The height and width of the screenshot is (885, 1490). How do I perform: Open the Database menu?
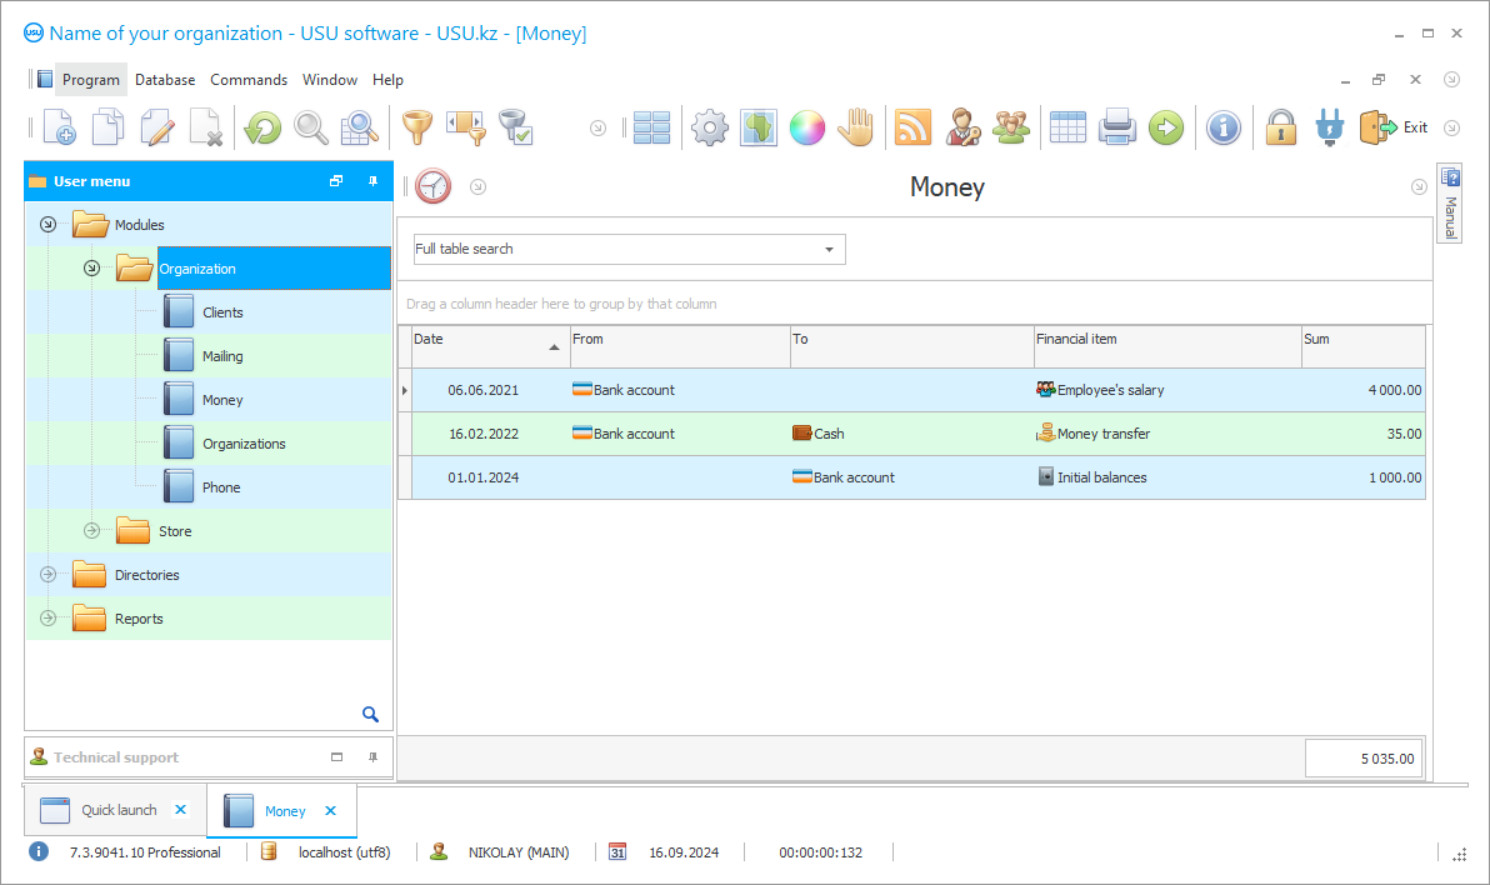click(x=165, y=79)
